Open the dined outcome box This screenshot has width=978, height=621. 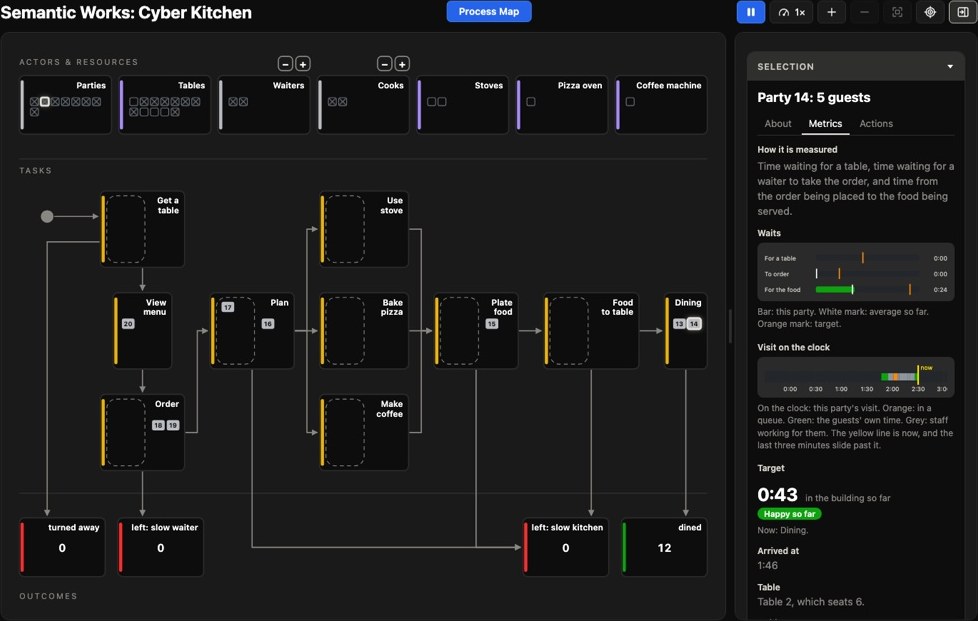coord(664,547)
